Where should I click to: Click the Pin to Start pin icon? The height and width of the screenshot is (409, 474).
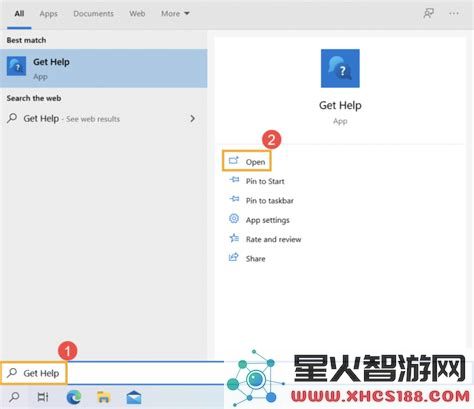pyautogui.click(x=234, y=180)
